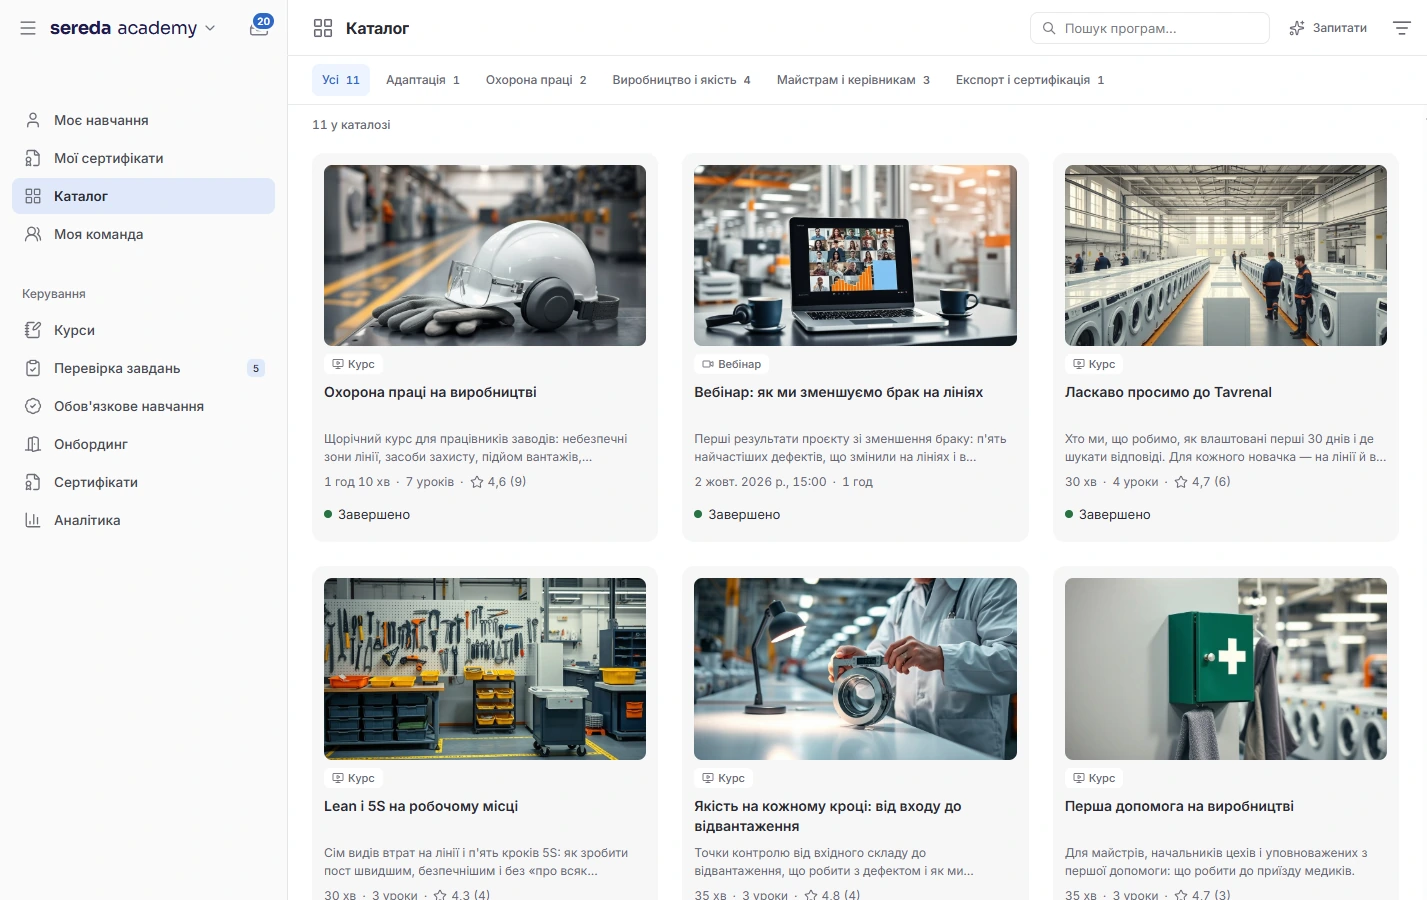Open the hard hat course thumbnail

(485, 256)
